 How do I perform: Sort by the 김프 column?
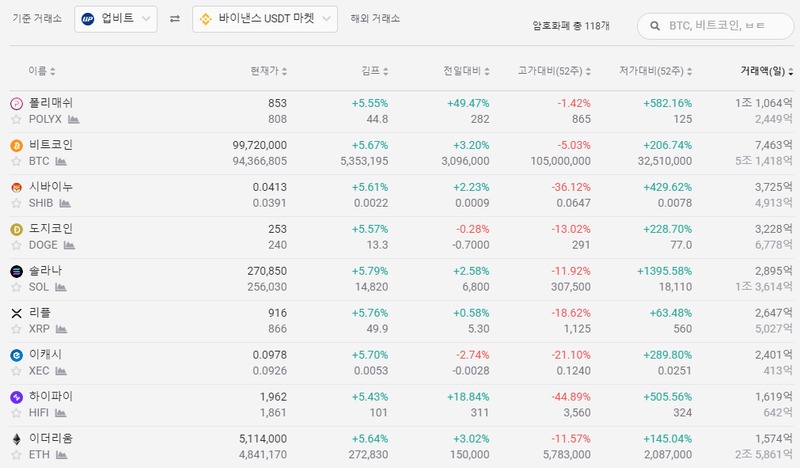pyautogui.click(x=375, y=71)
